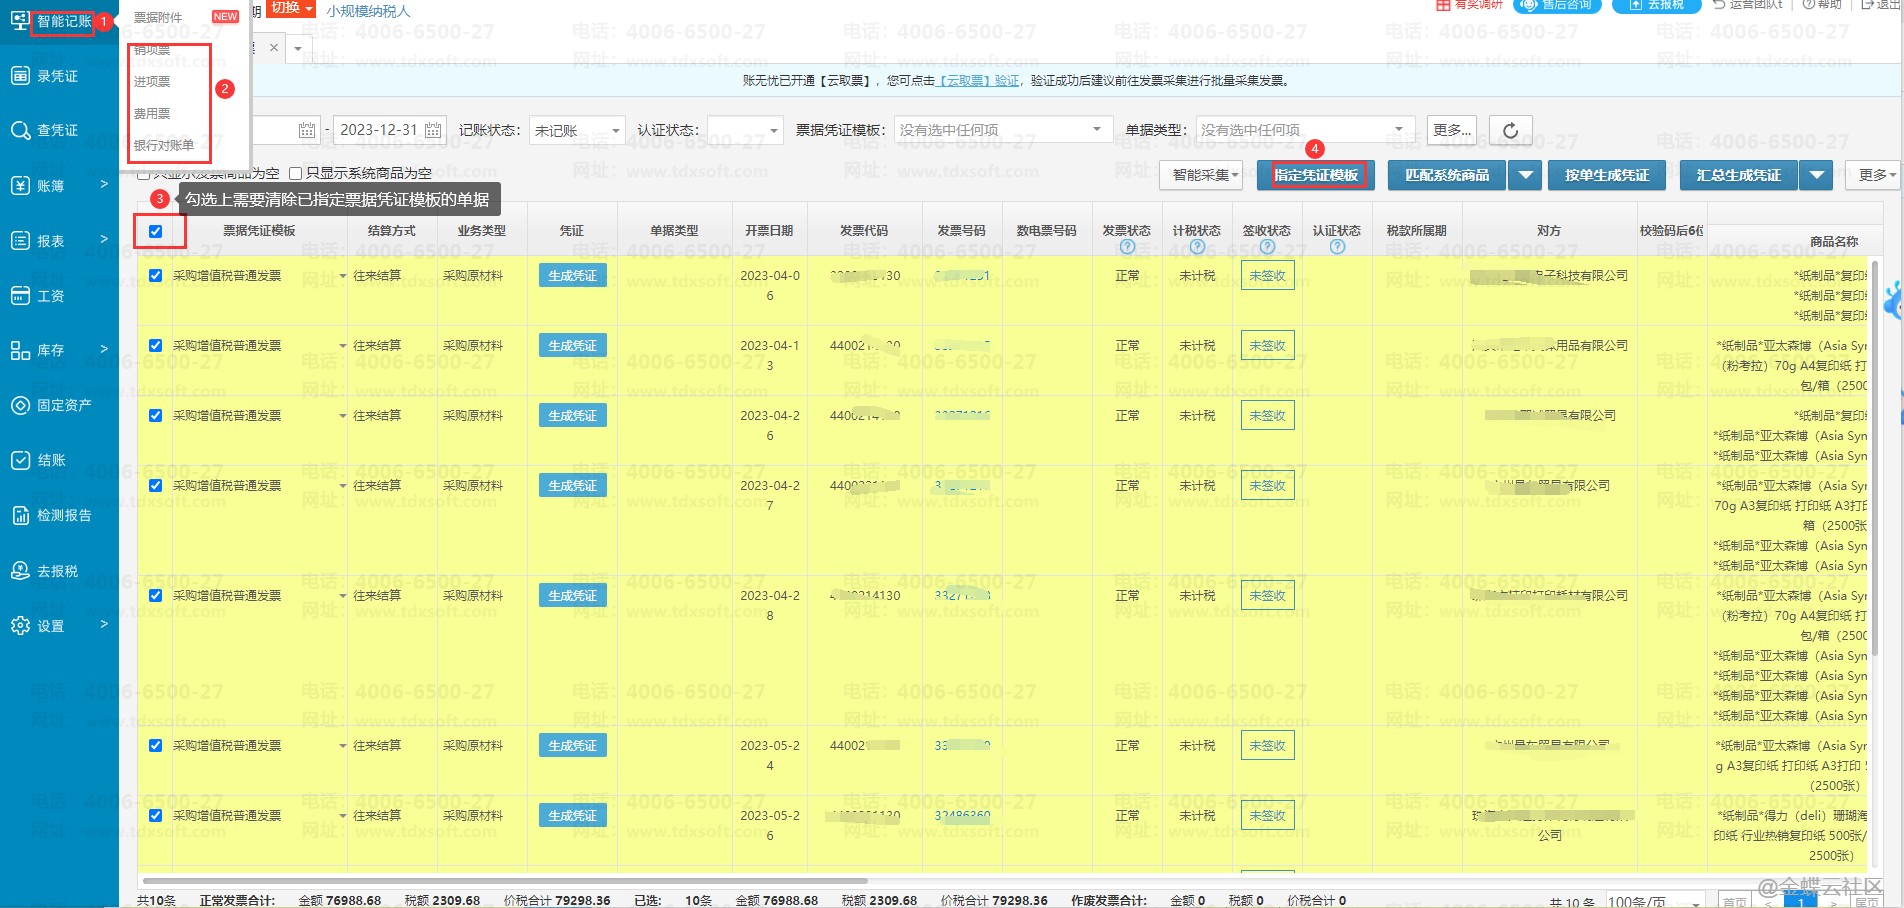
Task: Select 进项票 from the flyout menu
Action: coord(152,81)
